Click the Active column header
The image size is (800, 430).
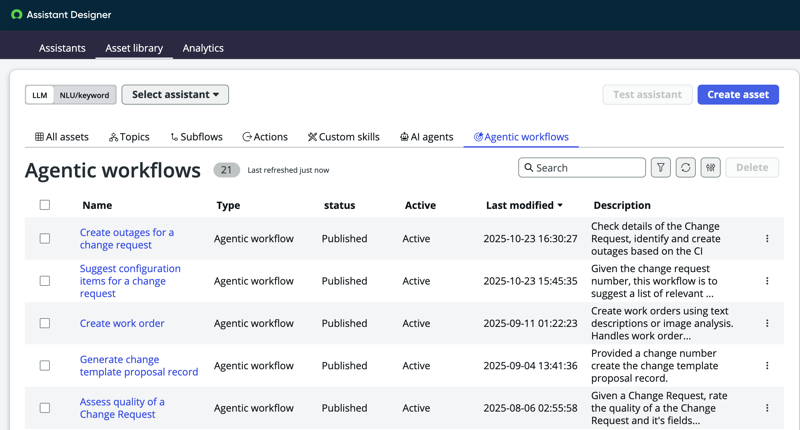tap(420, 205)
